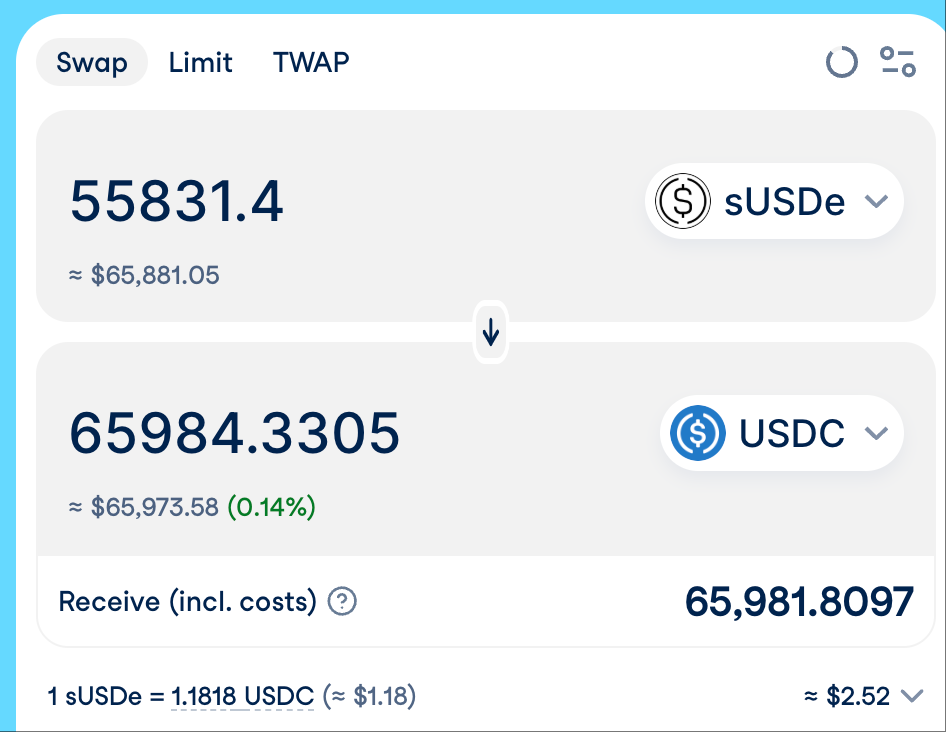The width and height of the screenshot is (946, 732).
Task: Click the Receive (incl. costs) help icon
Action: click(342, 602)
